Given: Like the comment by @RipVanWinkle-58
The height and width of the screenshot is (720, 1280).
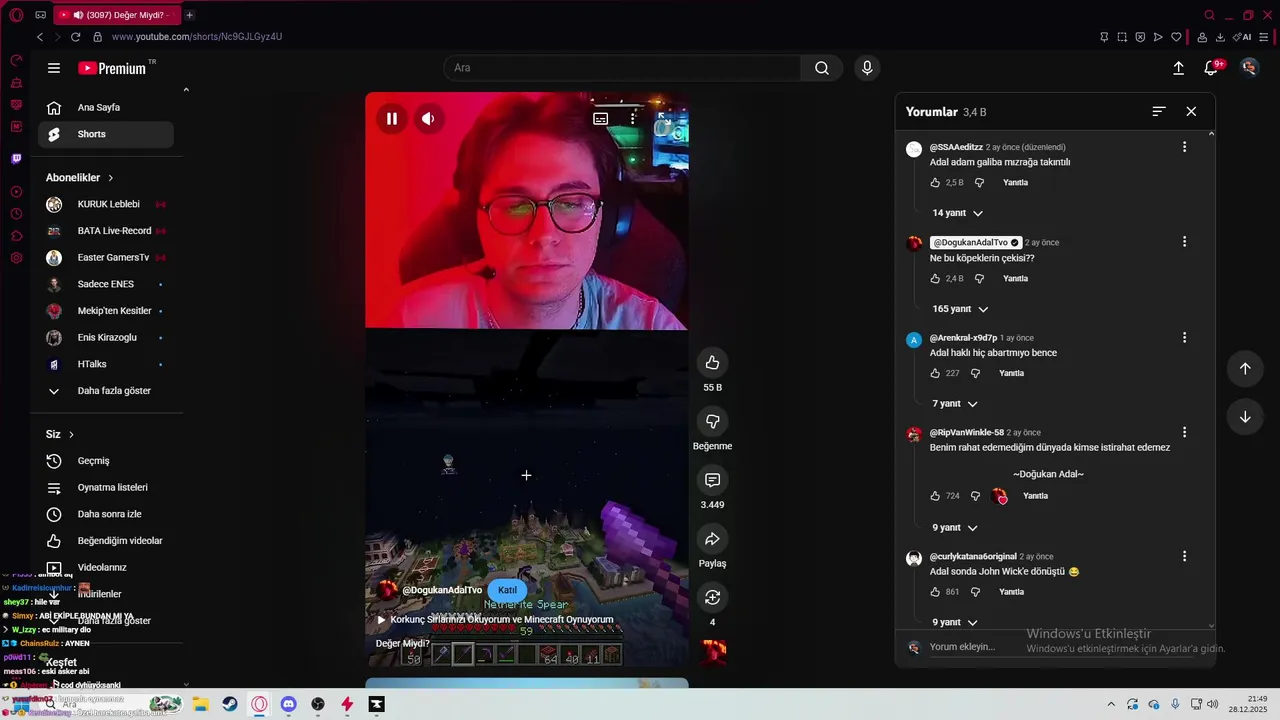Looking at the screenshot, I should pos(935,496).
